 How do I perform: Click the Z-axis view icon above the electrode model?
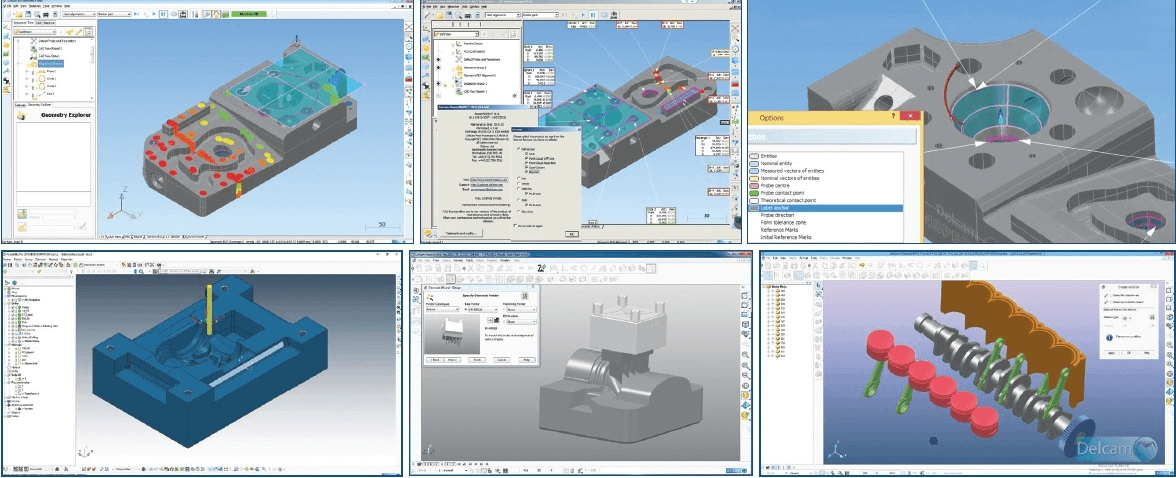click(x=542, y=268)
